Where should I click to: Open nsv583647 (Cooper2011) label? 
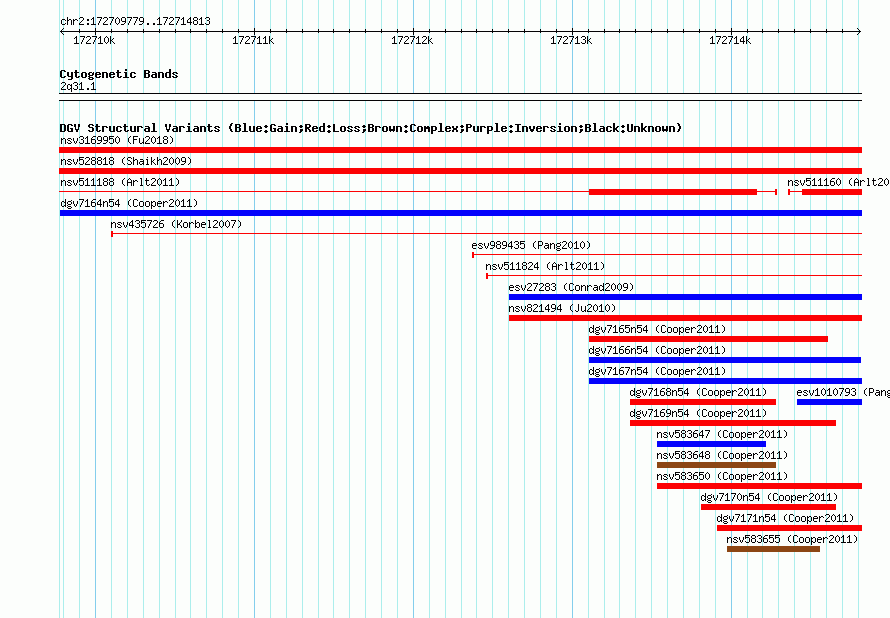click(722, 434)
